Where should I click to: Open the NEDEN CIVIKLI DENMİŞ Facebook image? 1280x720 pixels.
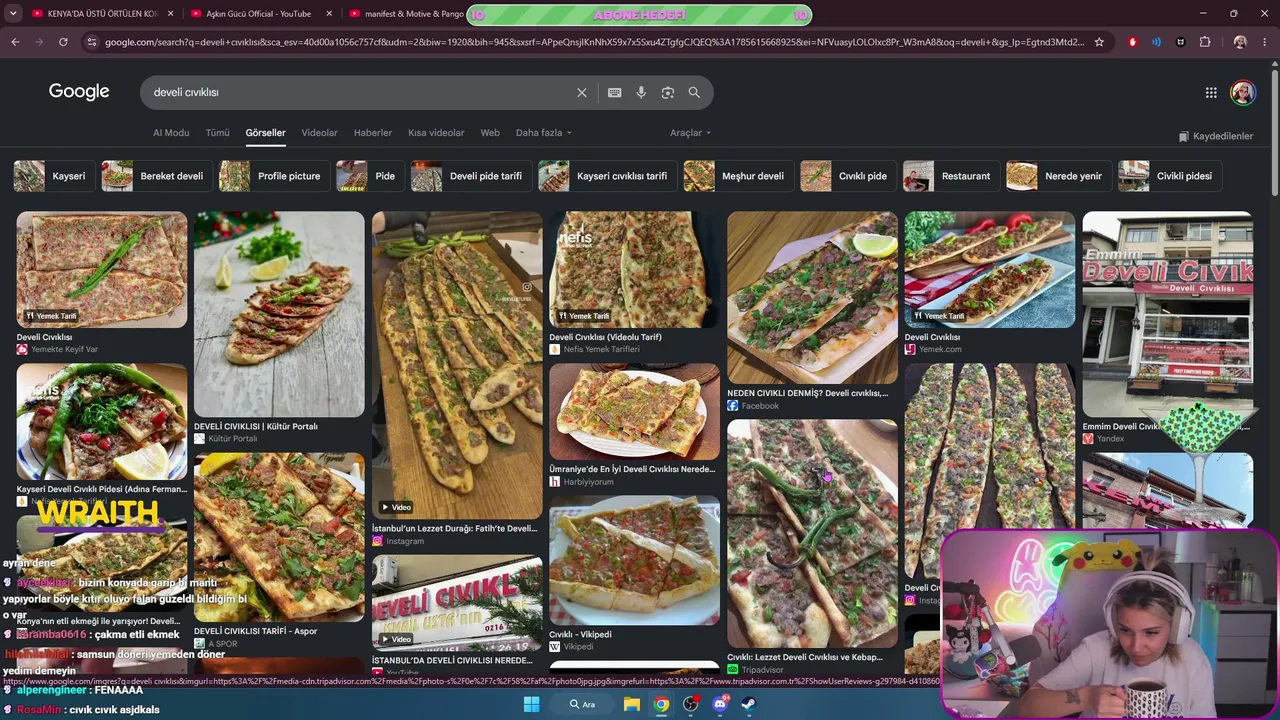click(x=812, y=298)
